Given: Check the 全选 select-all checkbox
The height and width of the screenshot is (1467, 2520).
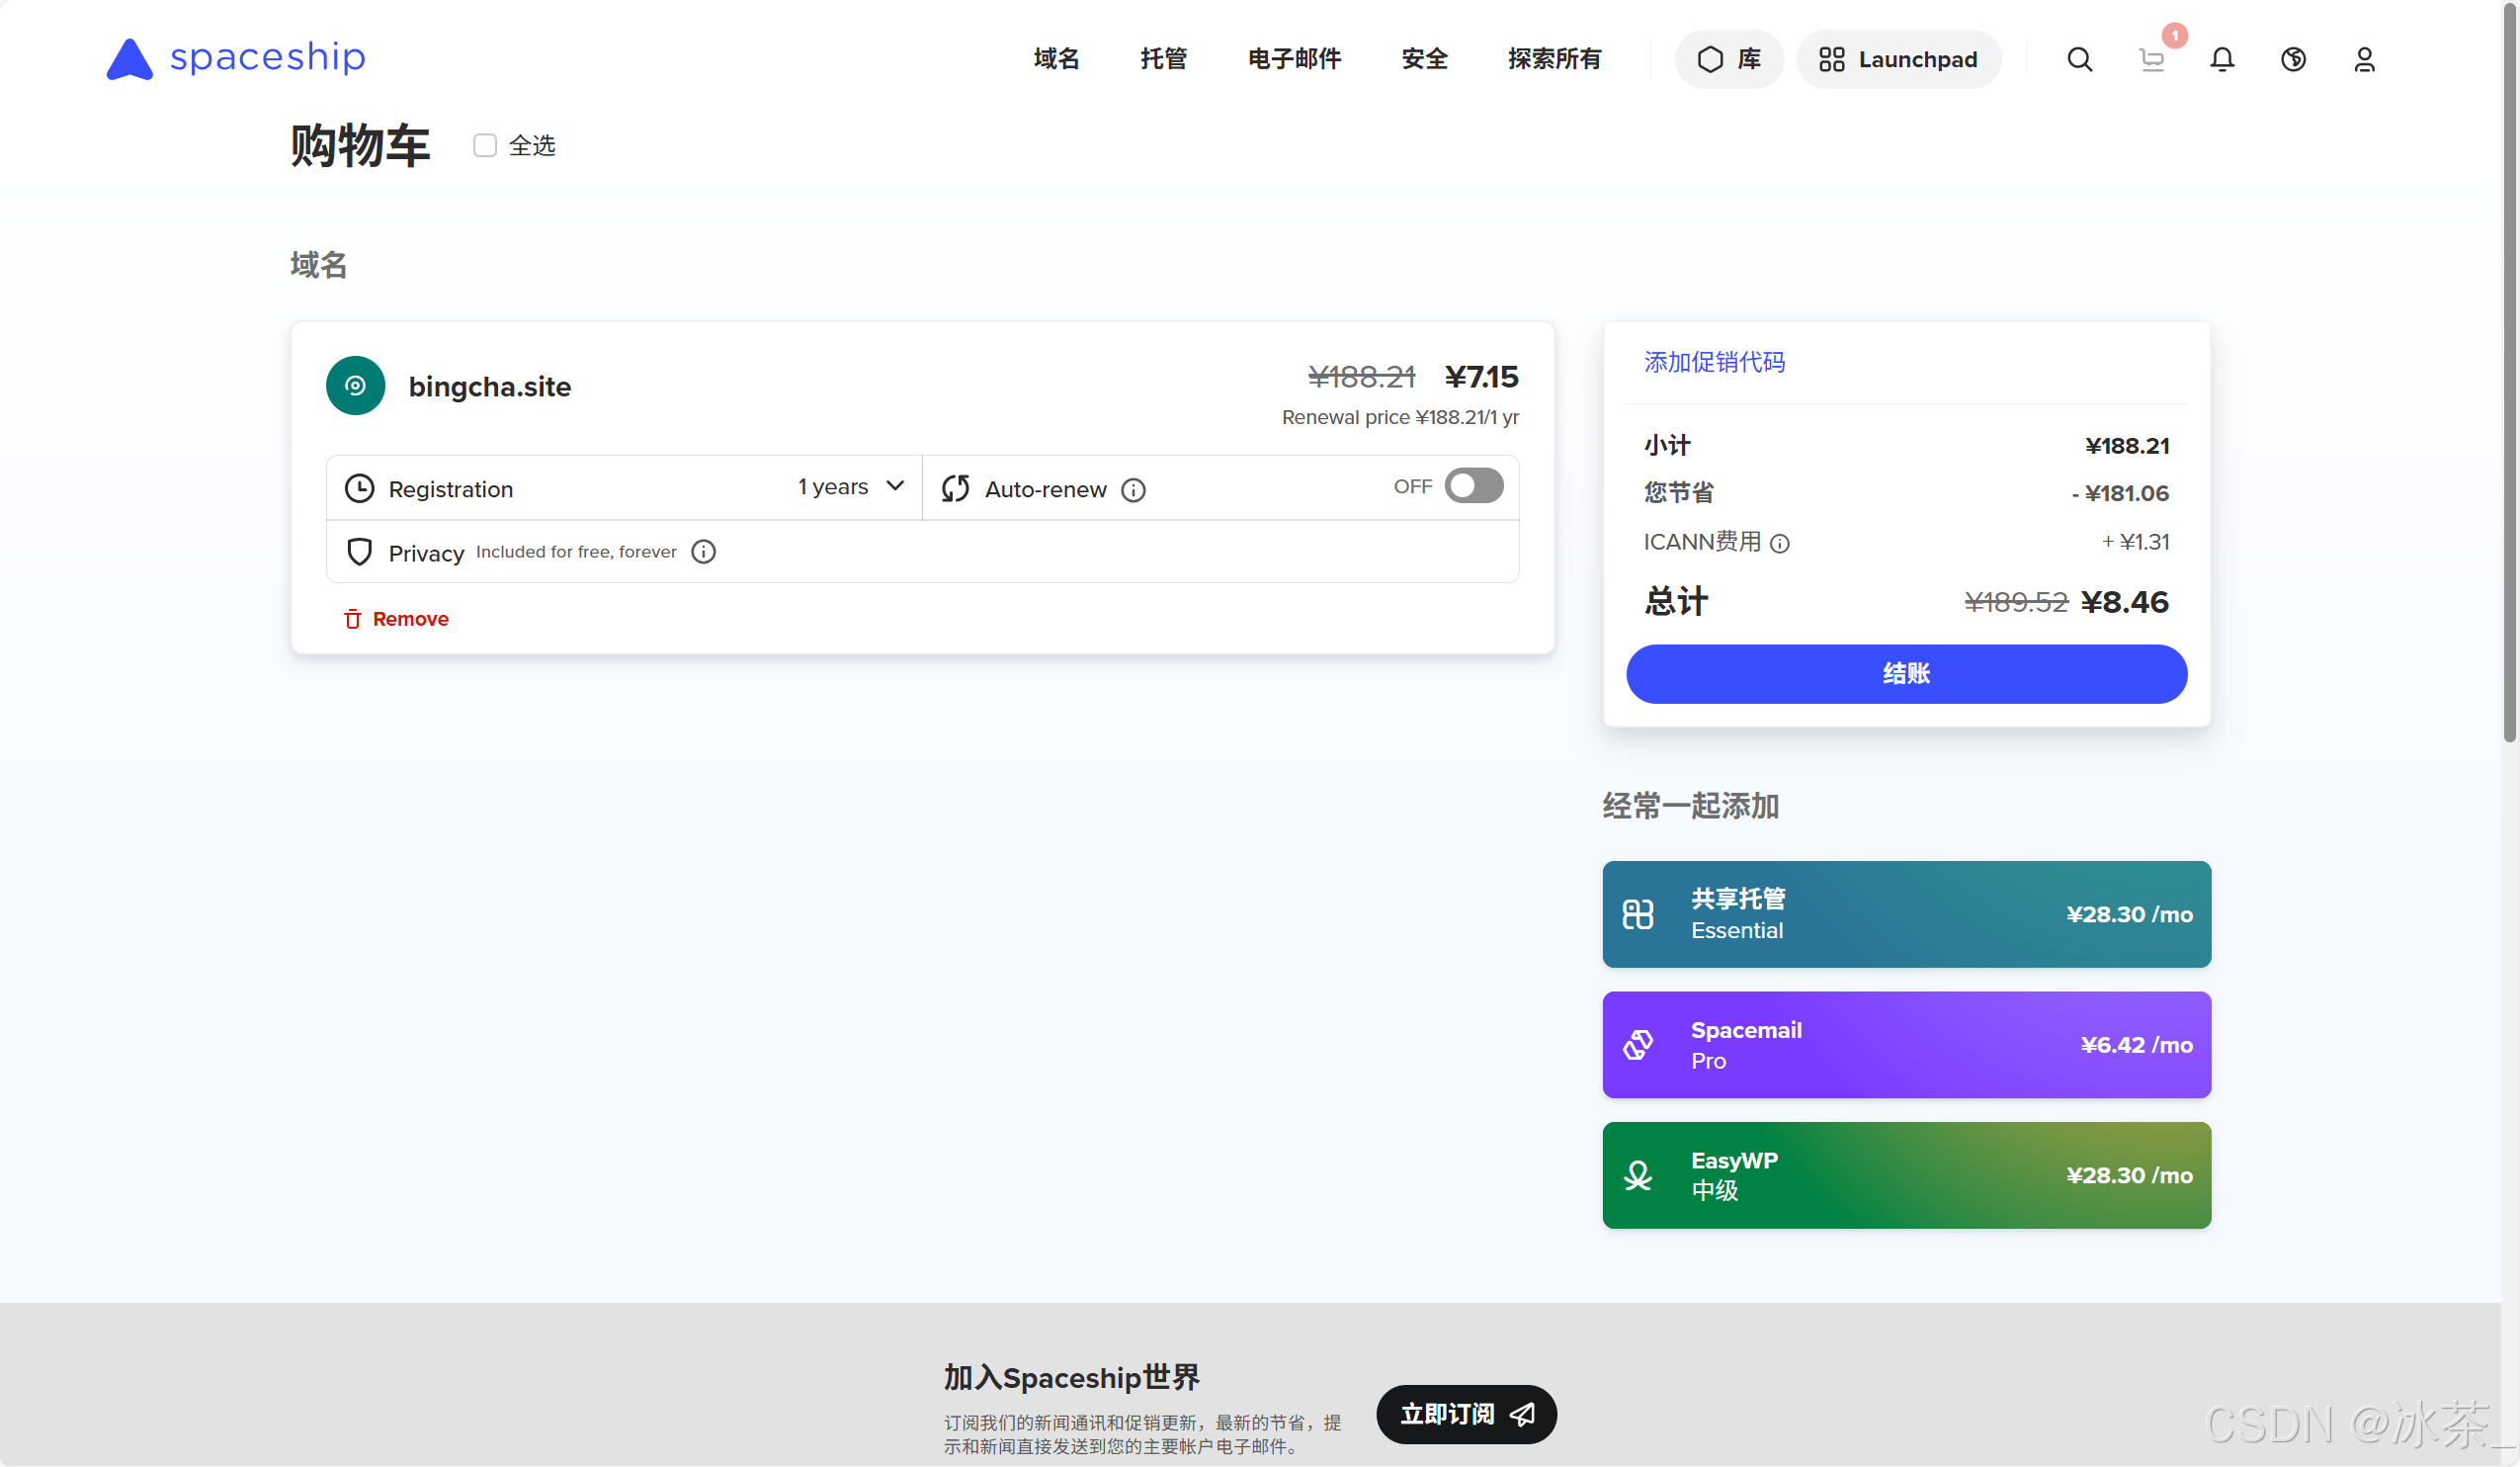Looking at the screenshot, I should coord(485,146).
